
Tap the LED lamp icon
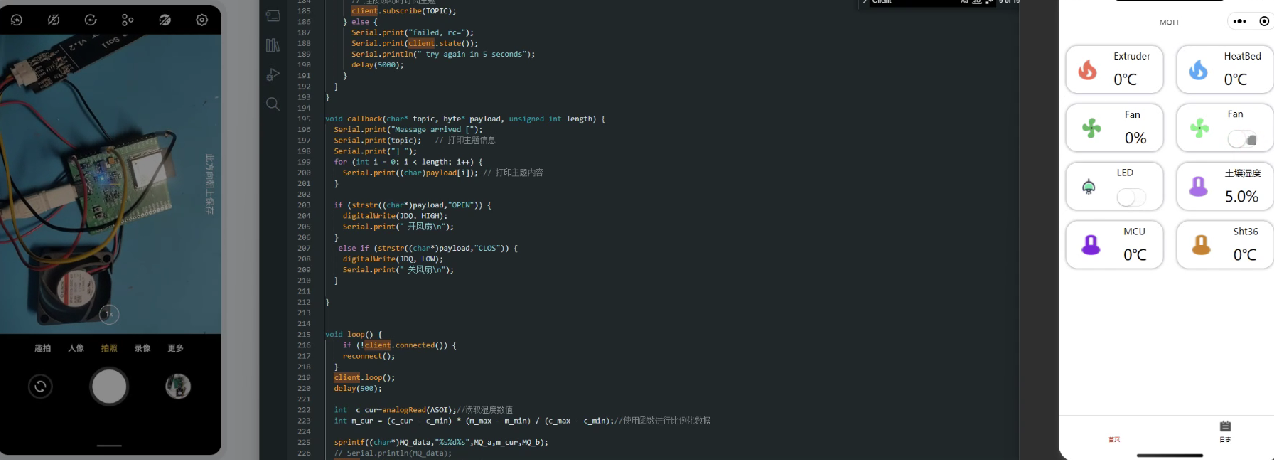click(1088, 187)
